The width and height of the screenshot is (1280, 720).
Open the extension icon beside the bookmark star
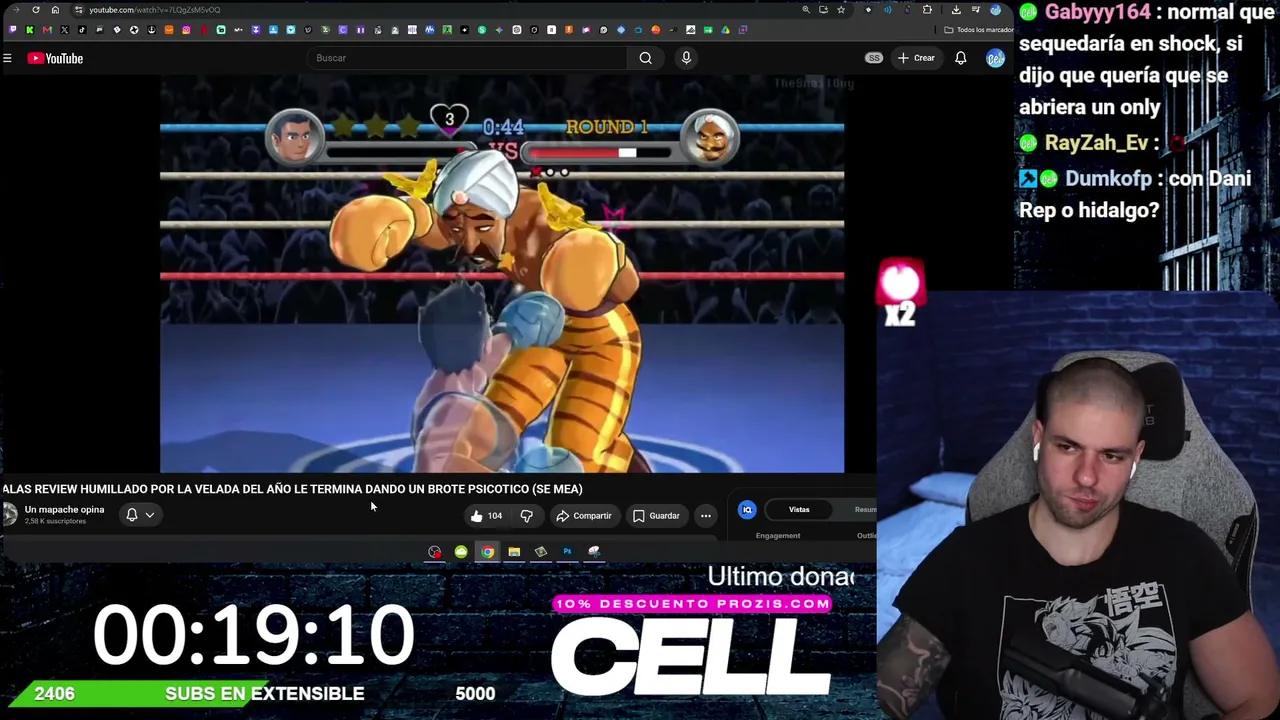pos(867,10)
